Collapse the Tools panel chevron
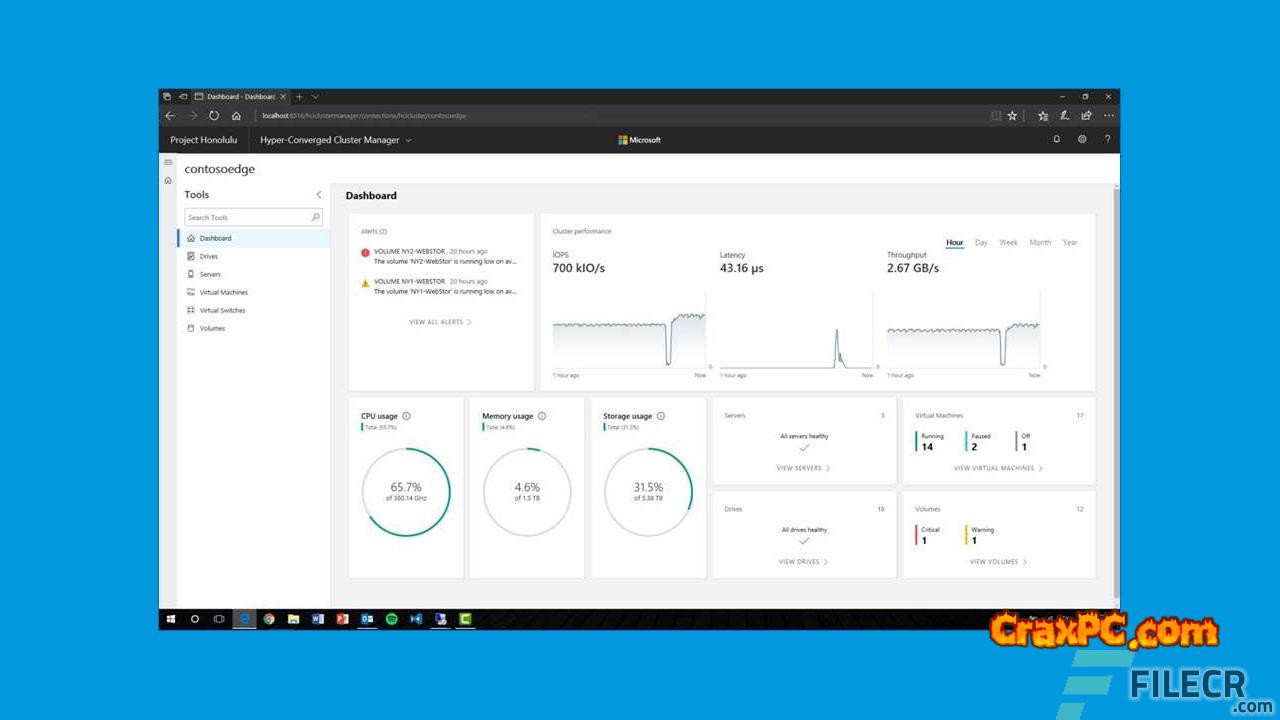1280x720 pixels. (319, 195)
